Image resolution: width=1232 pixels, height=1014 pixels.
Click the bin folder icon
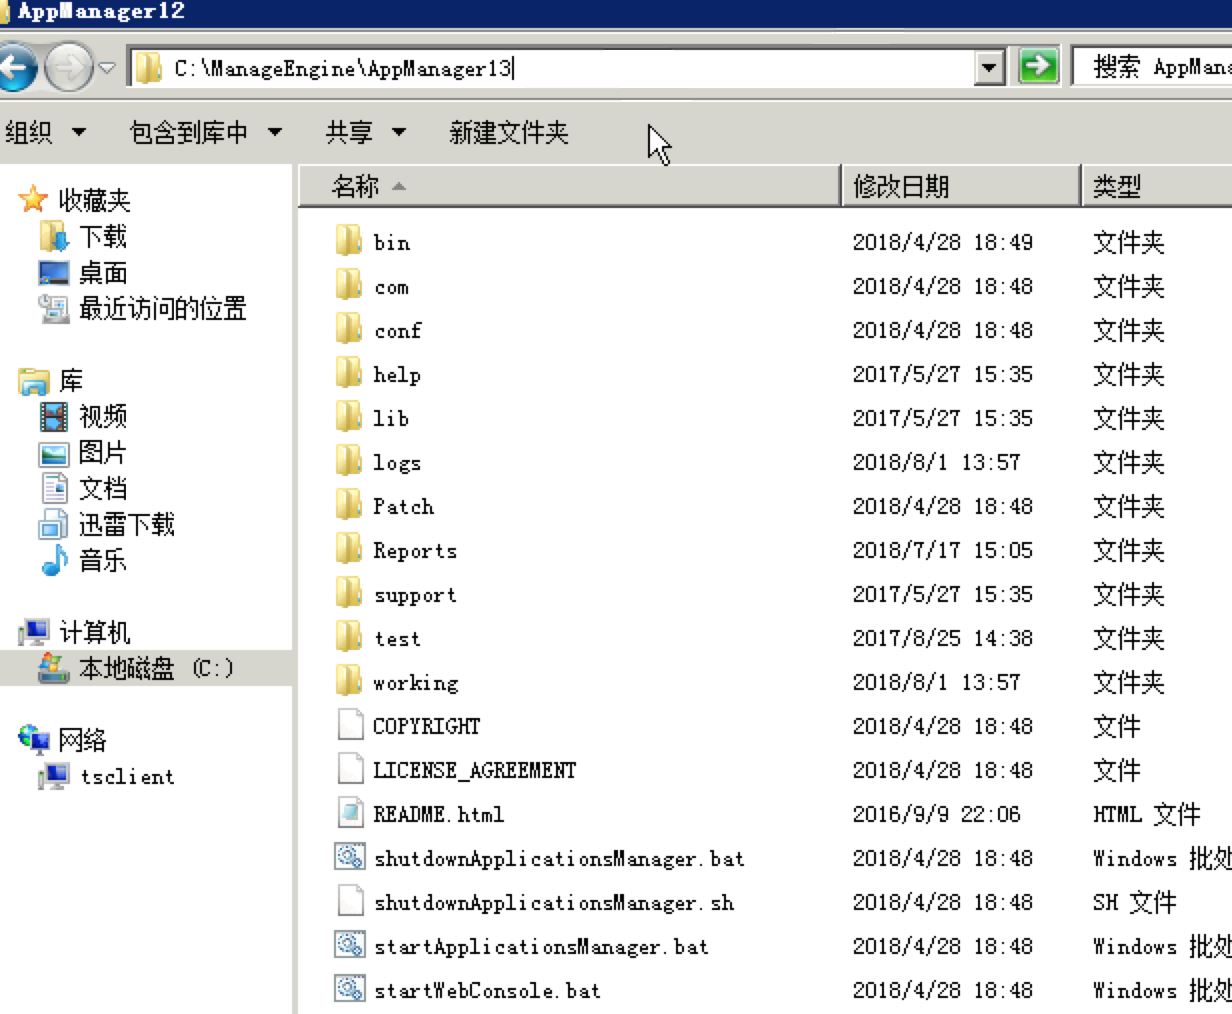click(x=349, y=240)
